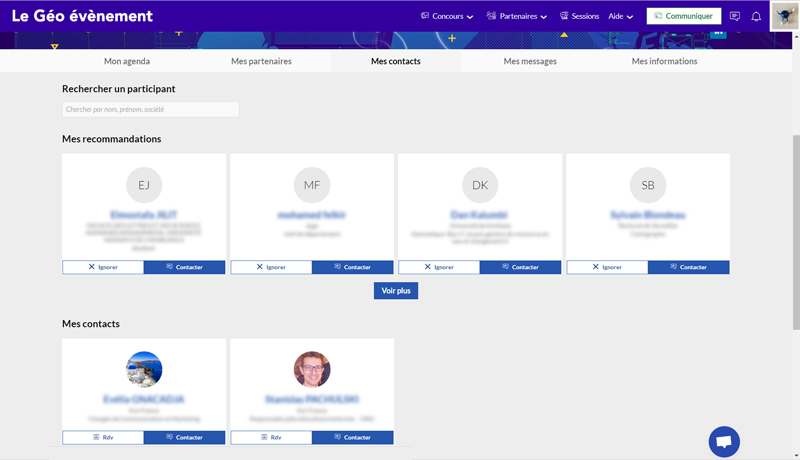Click the DK initials avatar
Screen dimensions: 800x460
coord(480,185)
